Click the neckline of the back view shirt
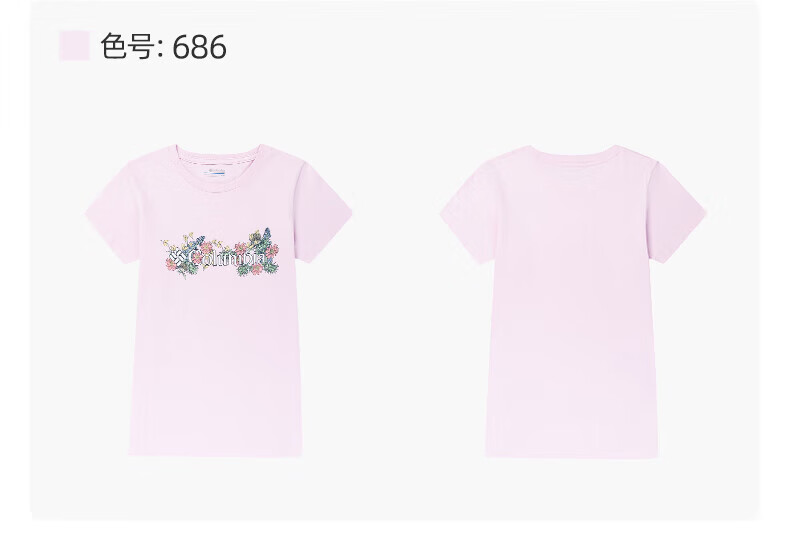This screenshot has height=541, width=790. click(x=573, y=150)
